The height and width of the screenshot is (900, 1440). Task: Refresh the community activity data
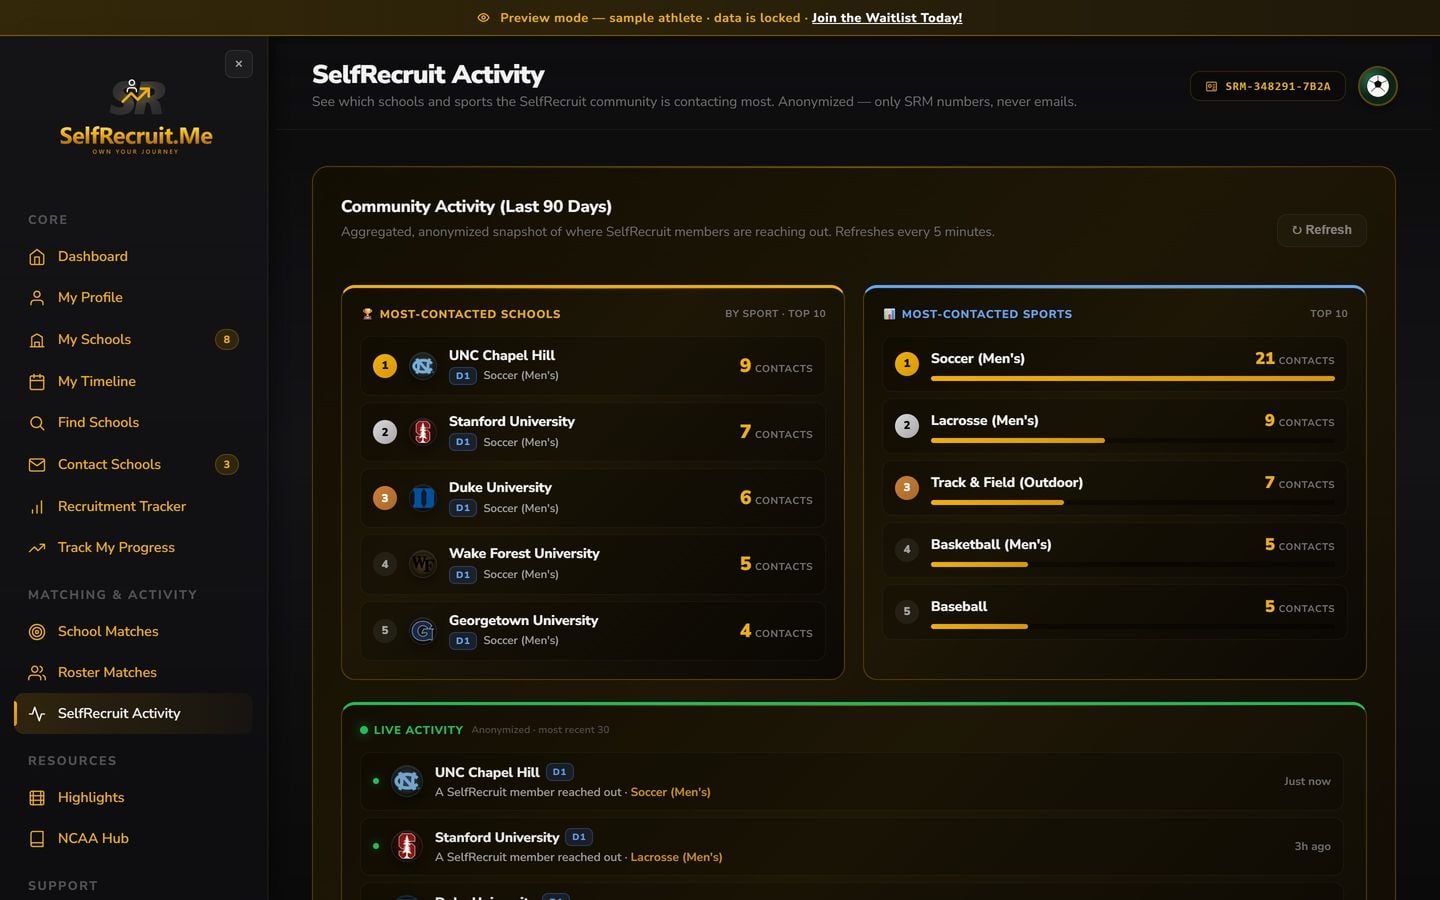click(1321, 230)
